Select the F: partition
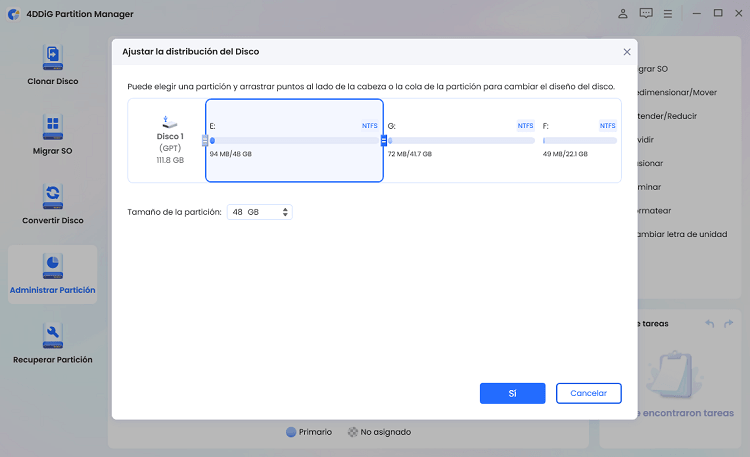This screenshot has width=750, height=457. [579, 140]
